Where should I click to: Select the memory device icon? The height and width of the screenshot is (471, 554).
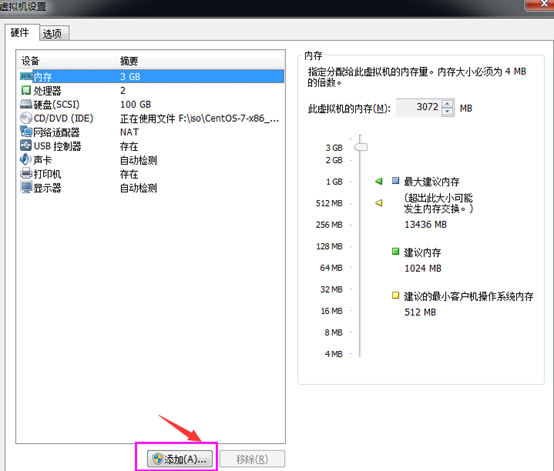click(26, 76)
